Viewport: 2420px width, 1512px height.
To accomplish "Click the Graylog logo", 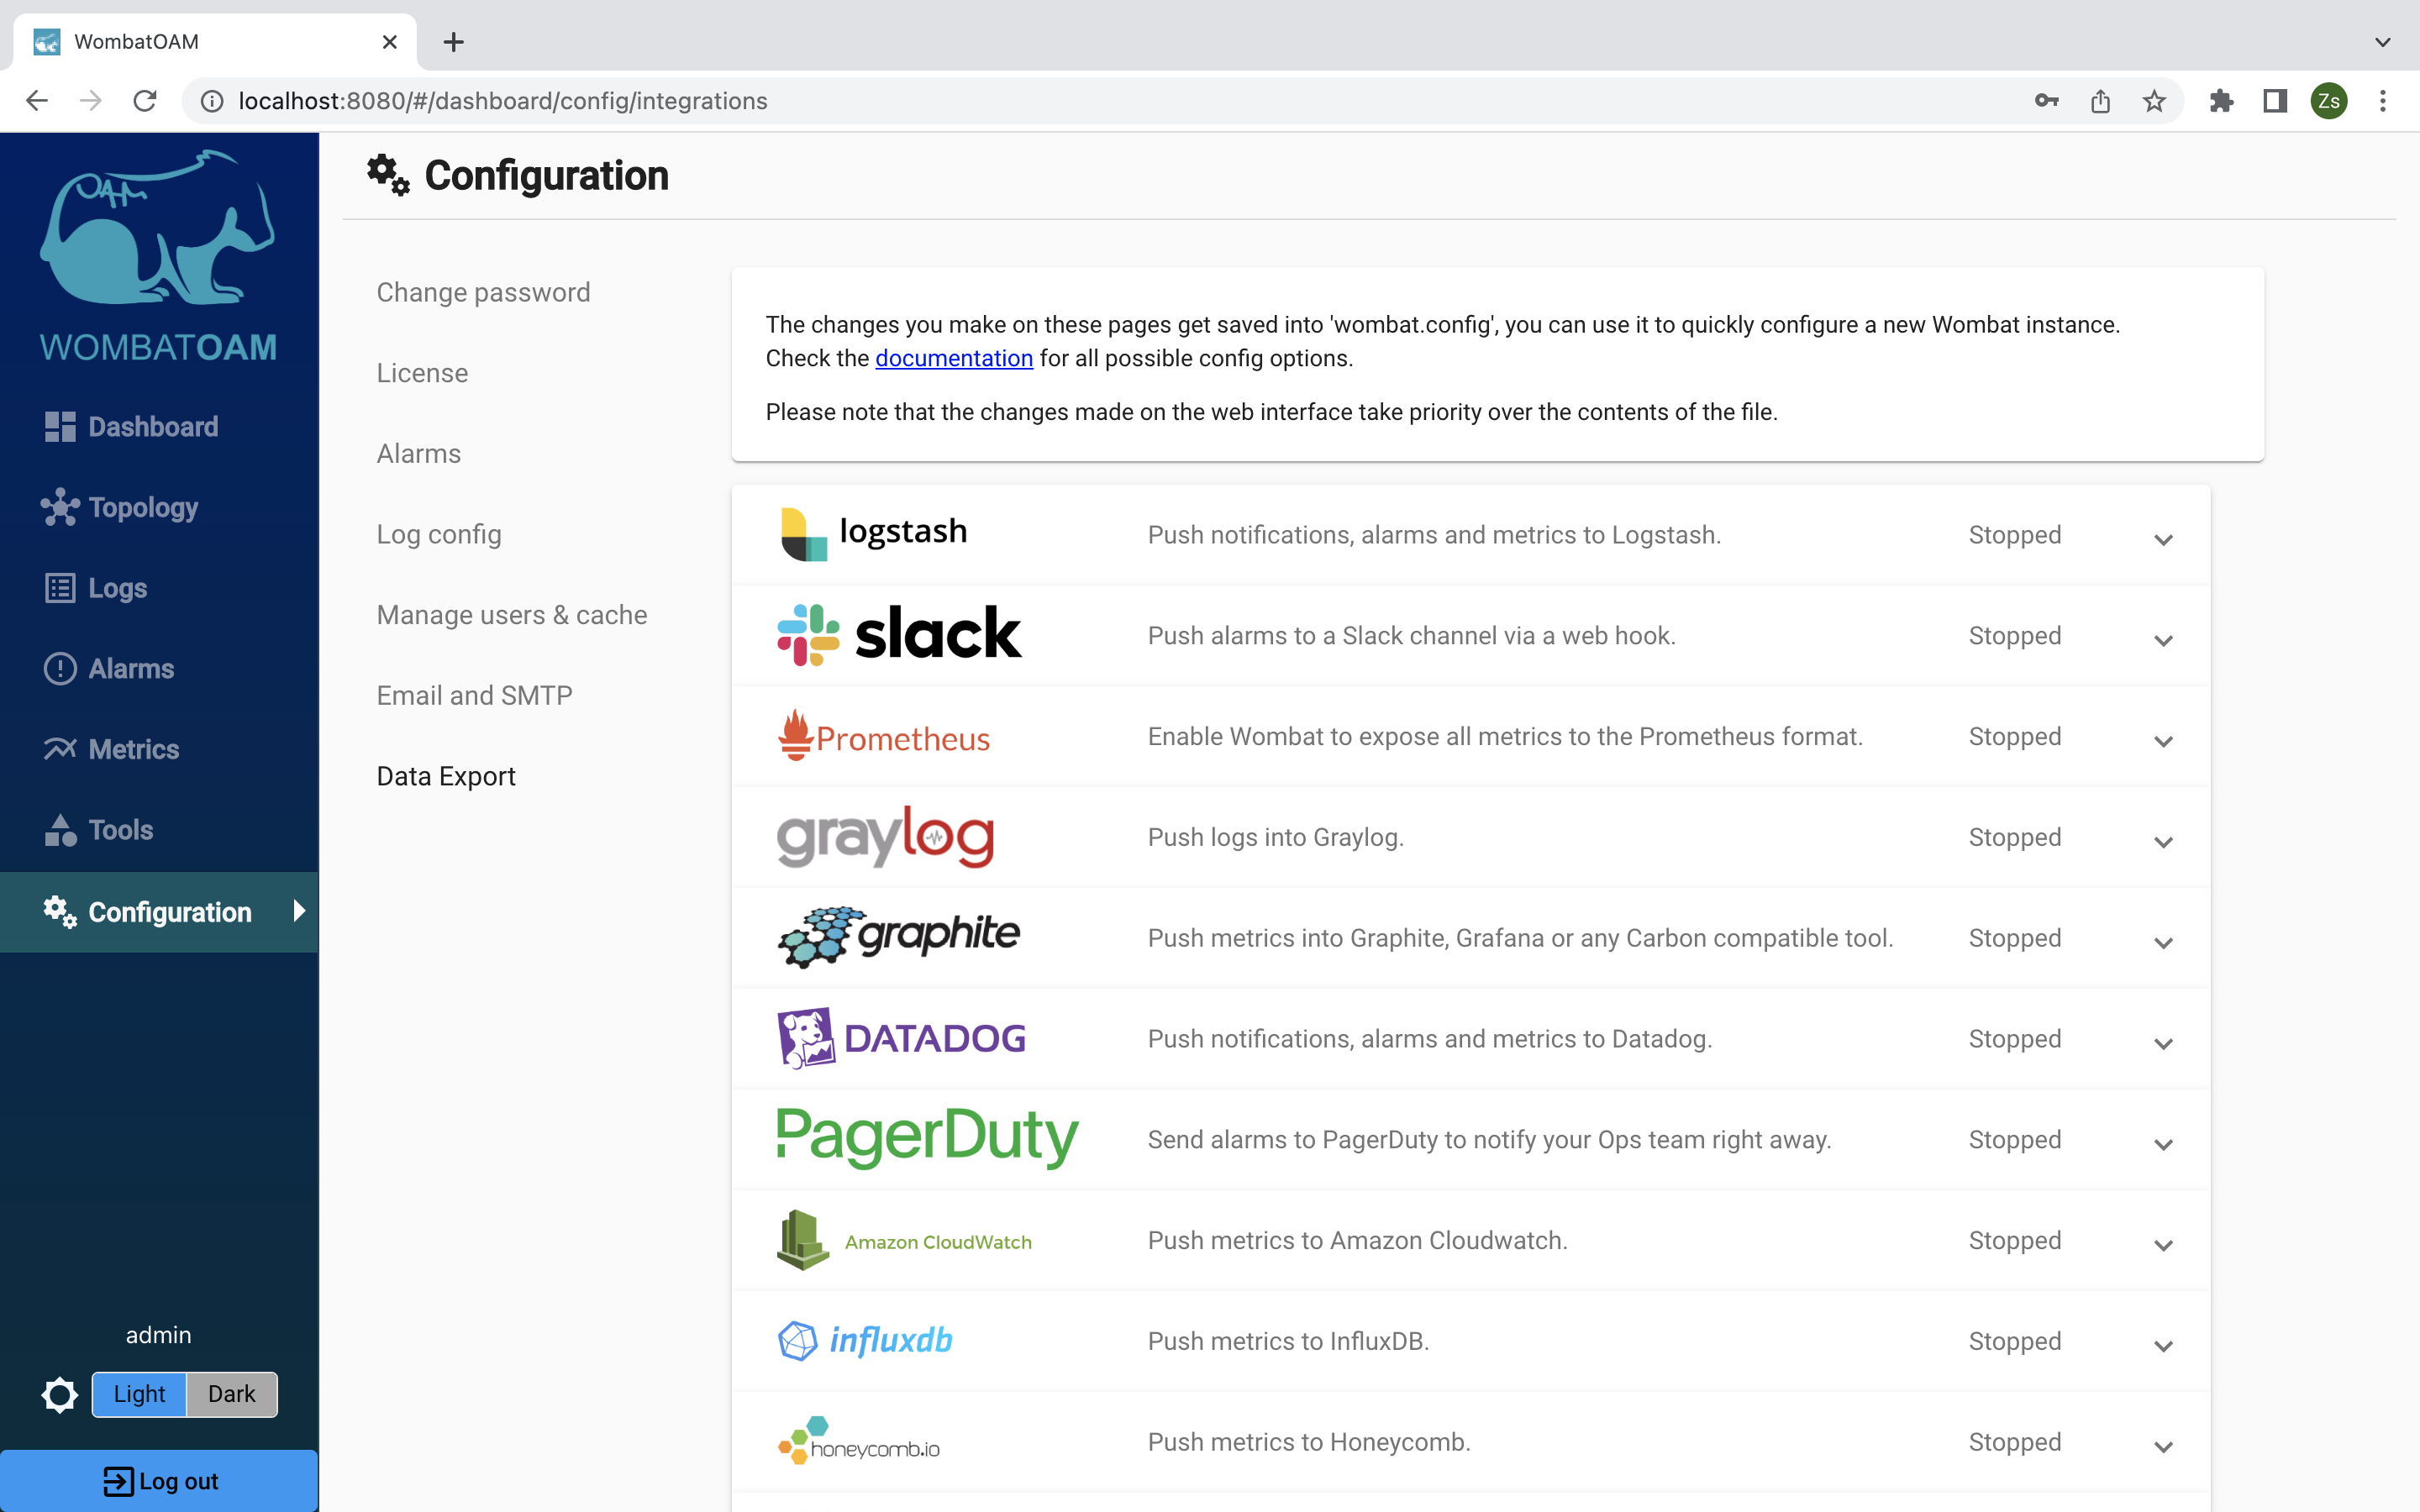I will click(x=885, y=837).
